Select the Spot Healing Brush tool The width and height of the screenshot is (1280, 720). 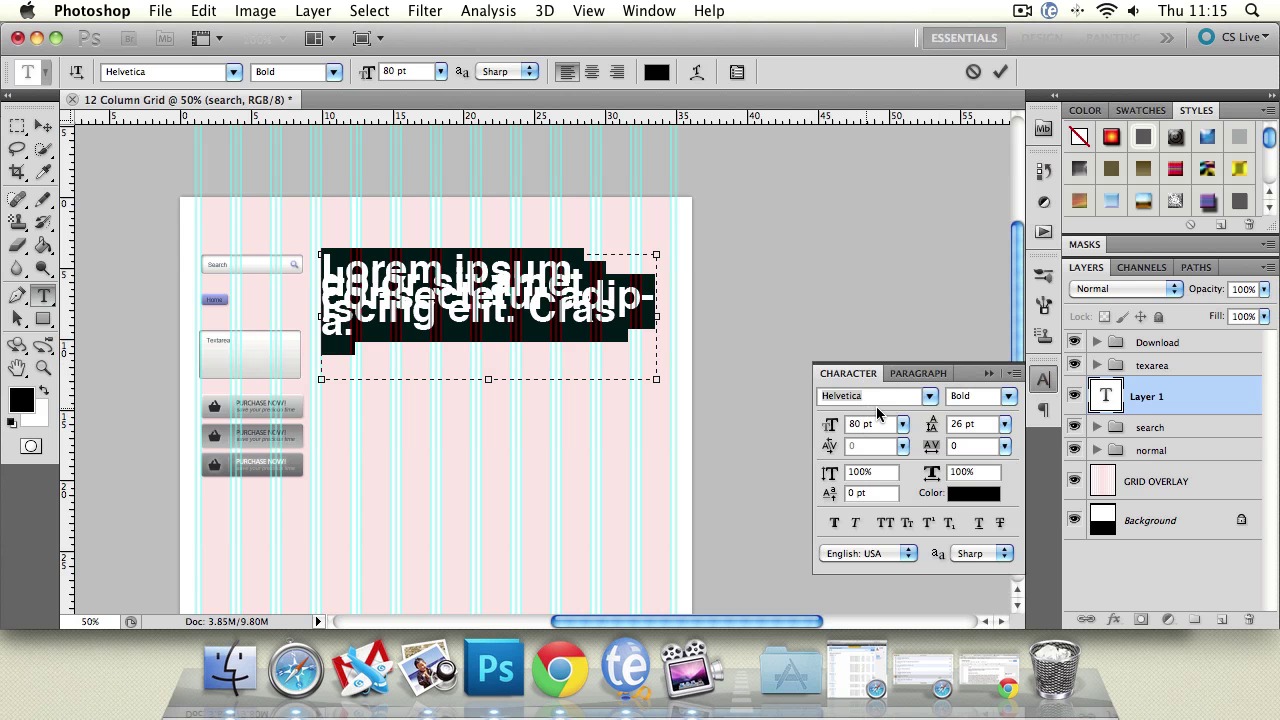point(17,199)
